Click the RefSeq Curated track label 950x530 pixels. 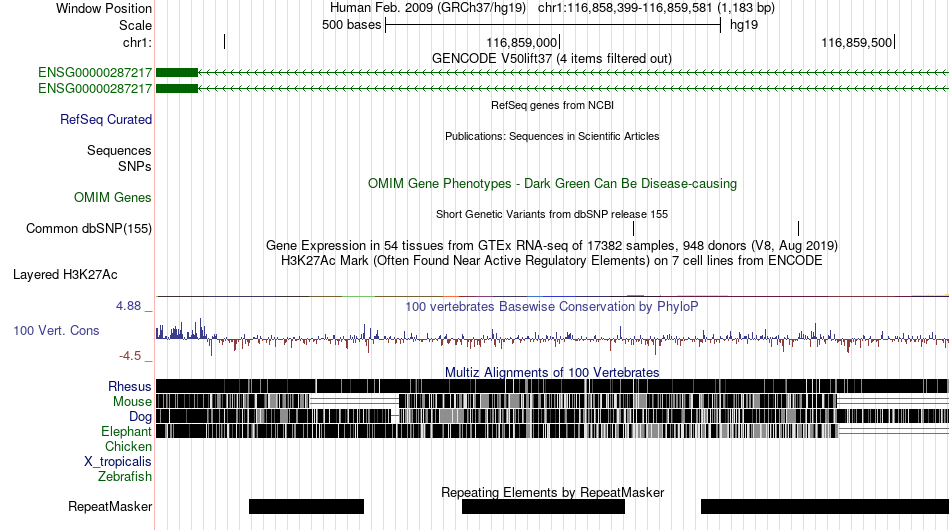pos(106,119)
